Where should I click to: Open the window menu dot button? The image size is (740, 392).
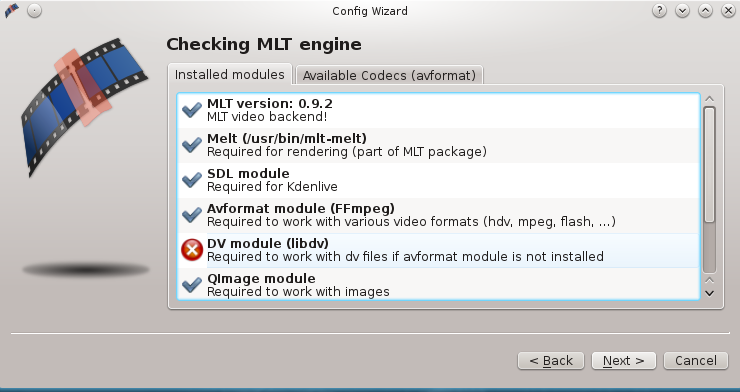tap(34, 11)
